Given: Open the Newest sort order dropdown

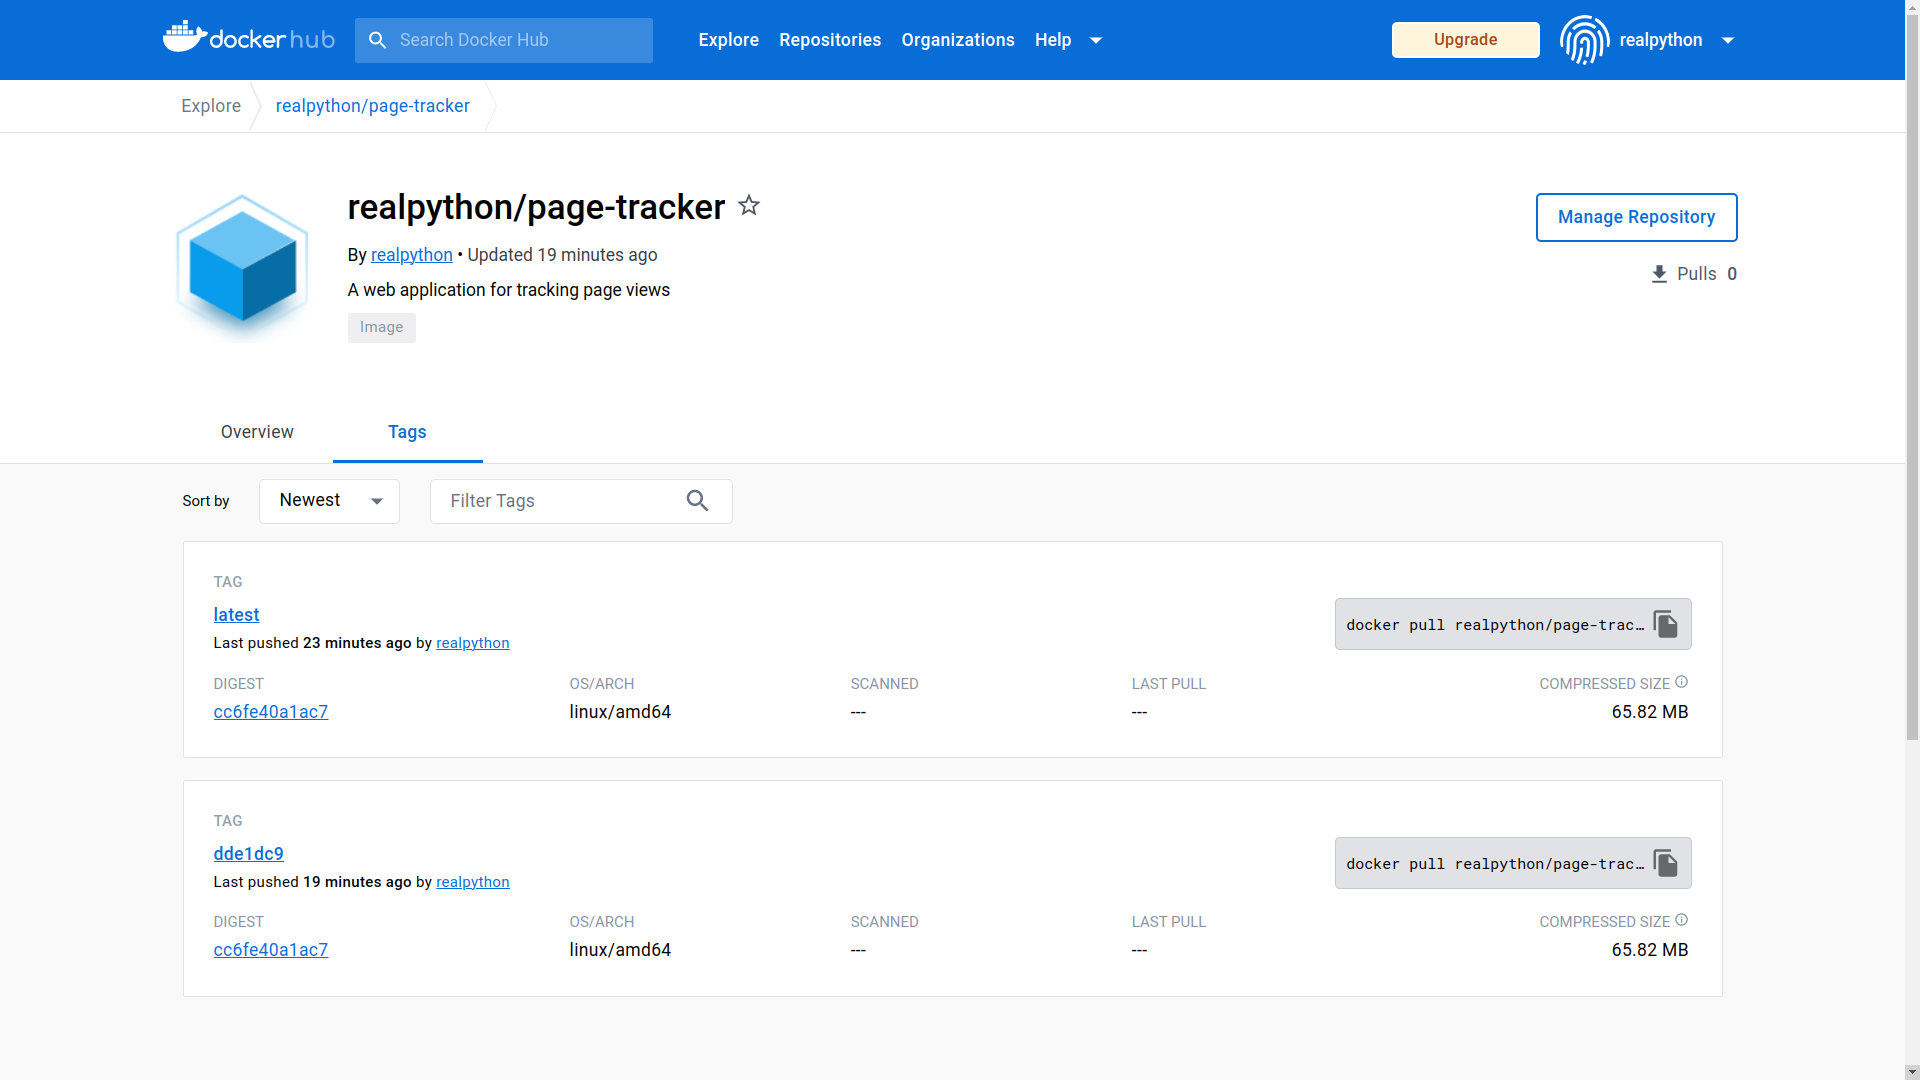Looking at the screenshot, I should [328, 501].
